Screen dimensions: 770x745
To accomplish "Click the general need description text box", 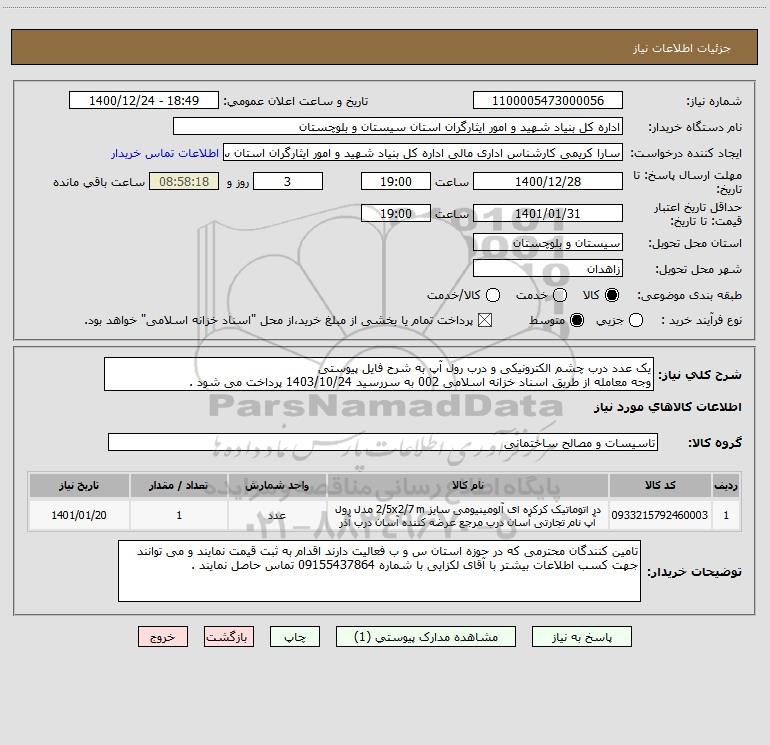I will (x=379, y=374).
